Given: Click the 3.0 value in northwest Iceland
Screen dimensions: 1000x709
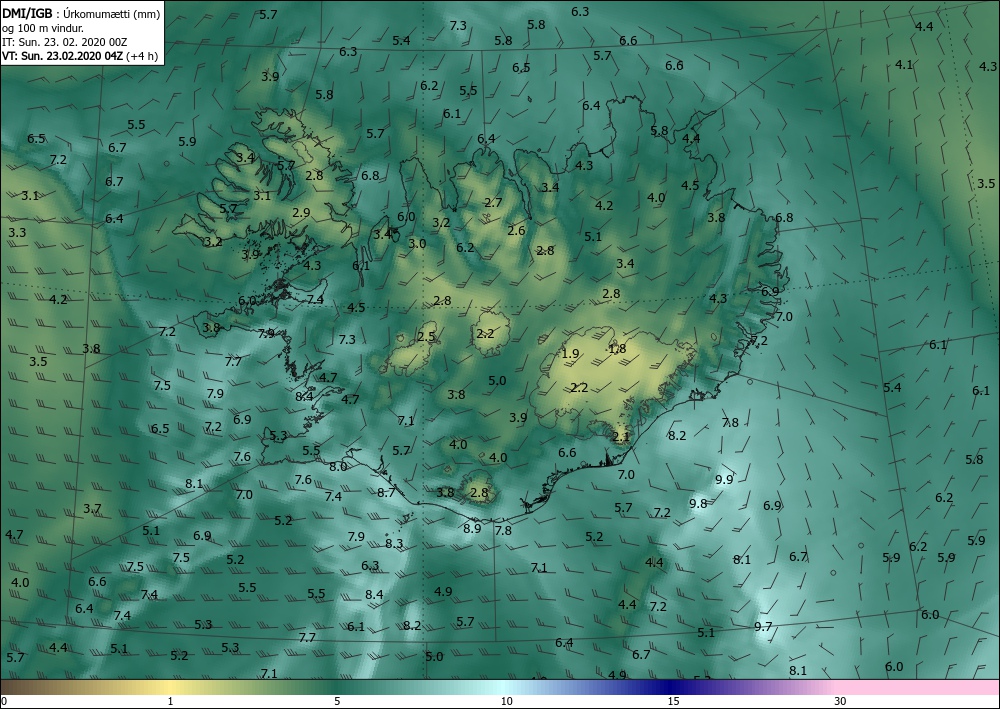Looking at the screenshot, I should coord(417,243).
